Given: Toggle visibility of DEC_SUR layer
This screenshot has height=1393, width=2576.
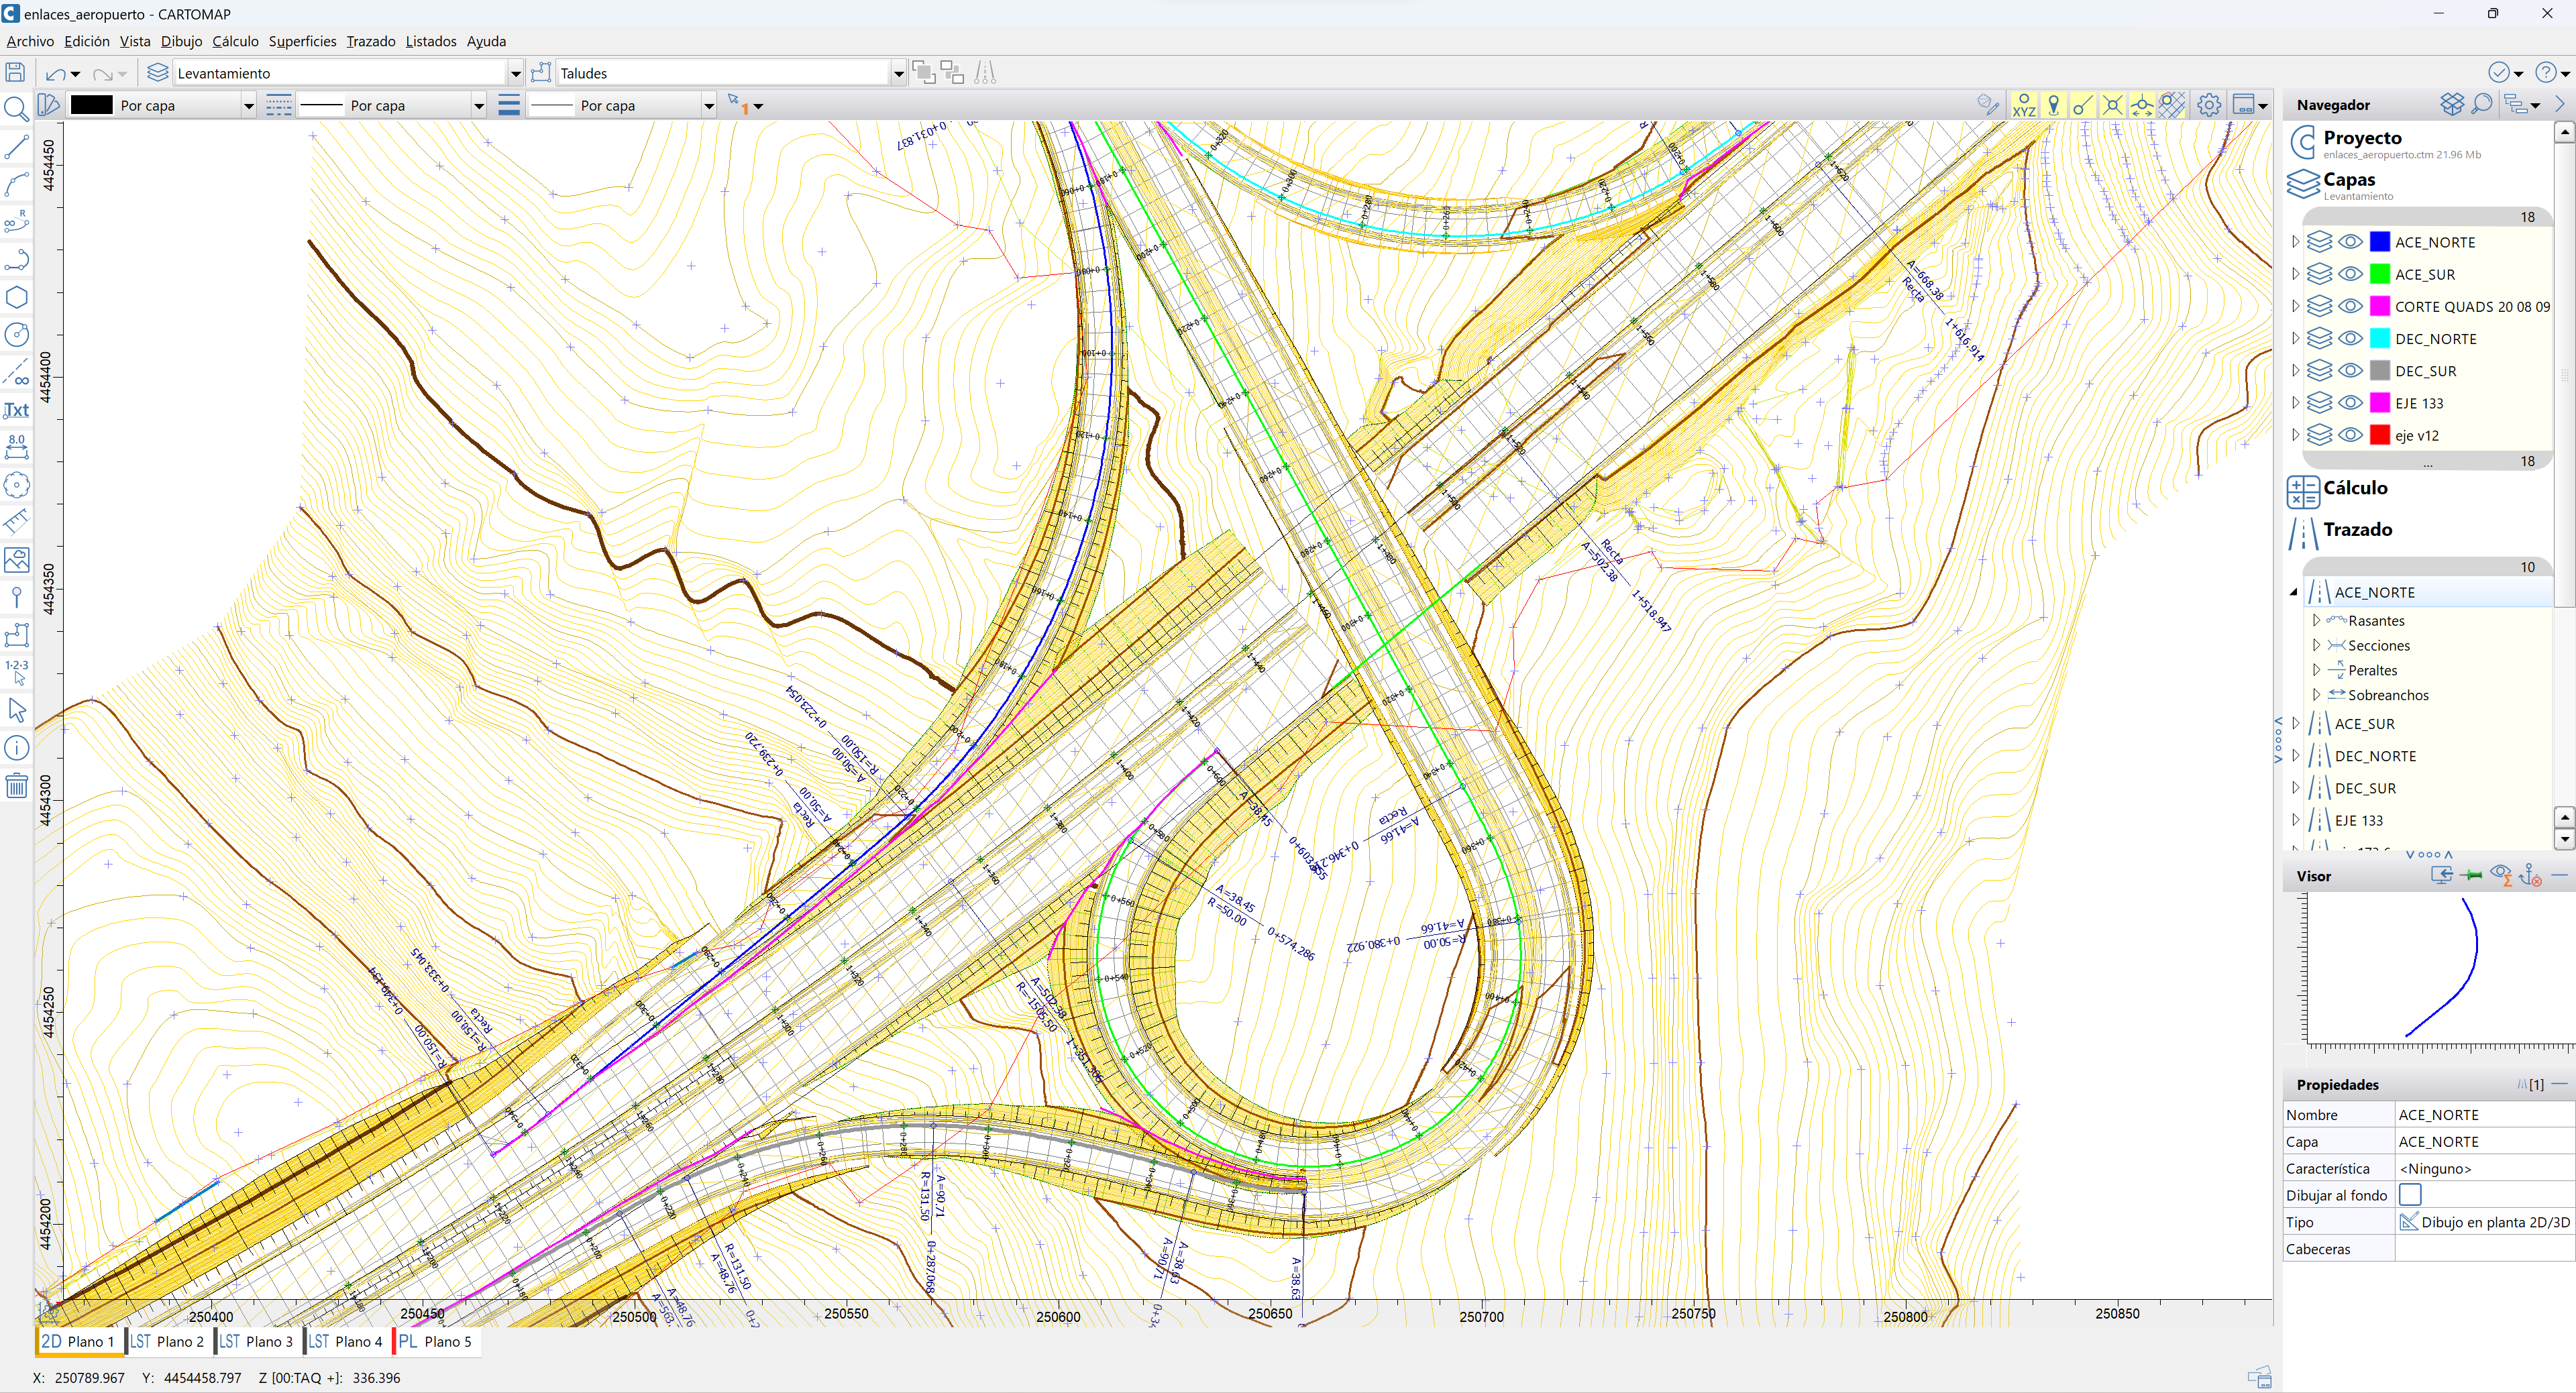Looking at the screenshot, I should point(2351,371).
